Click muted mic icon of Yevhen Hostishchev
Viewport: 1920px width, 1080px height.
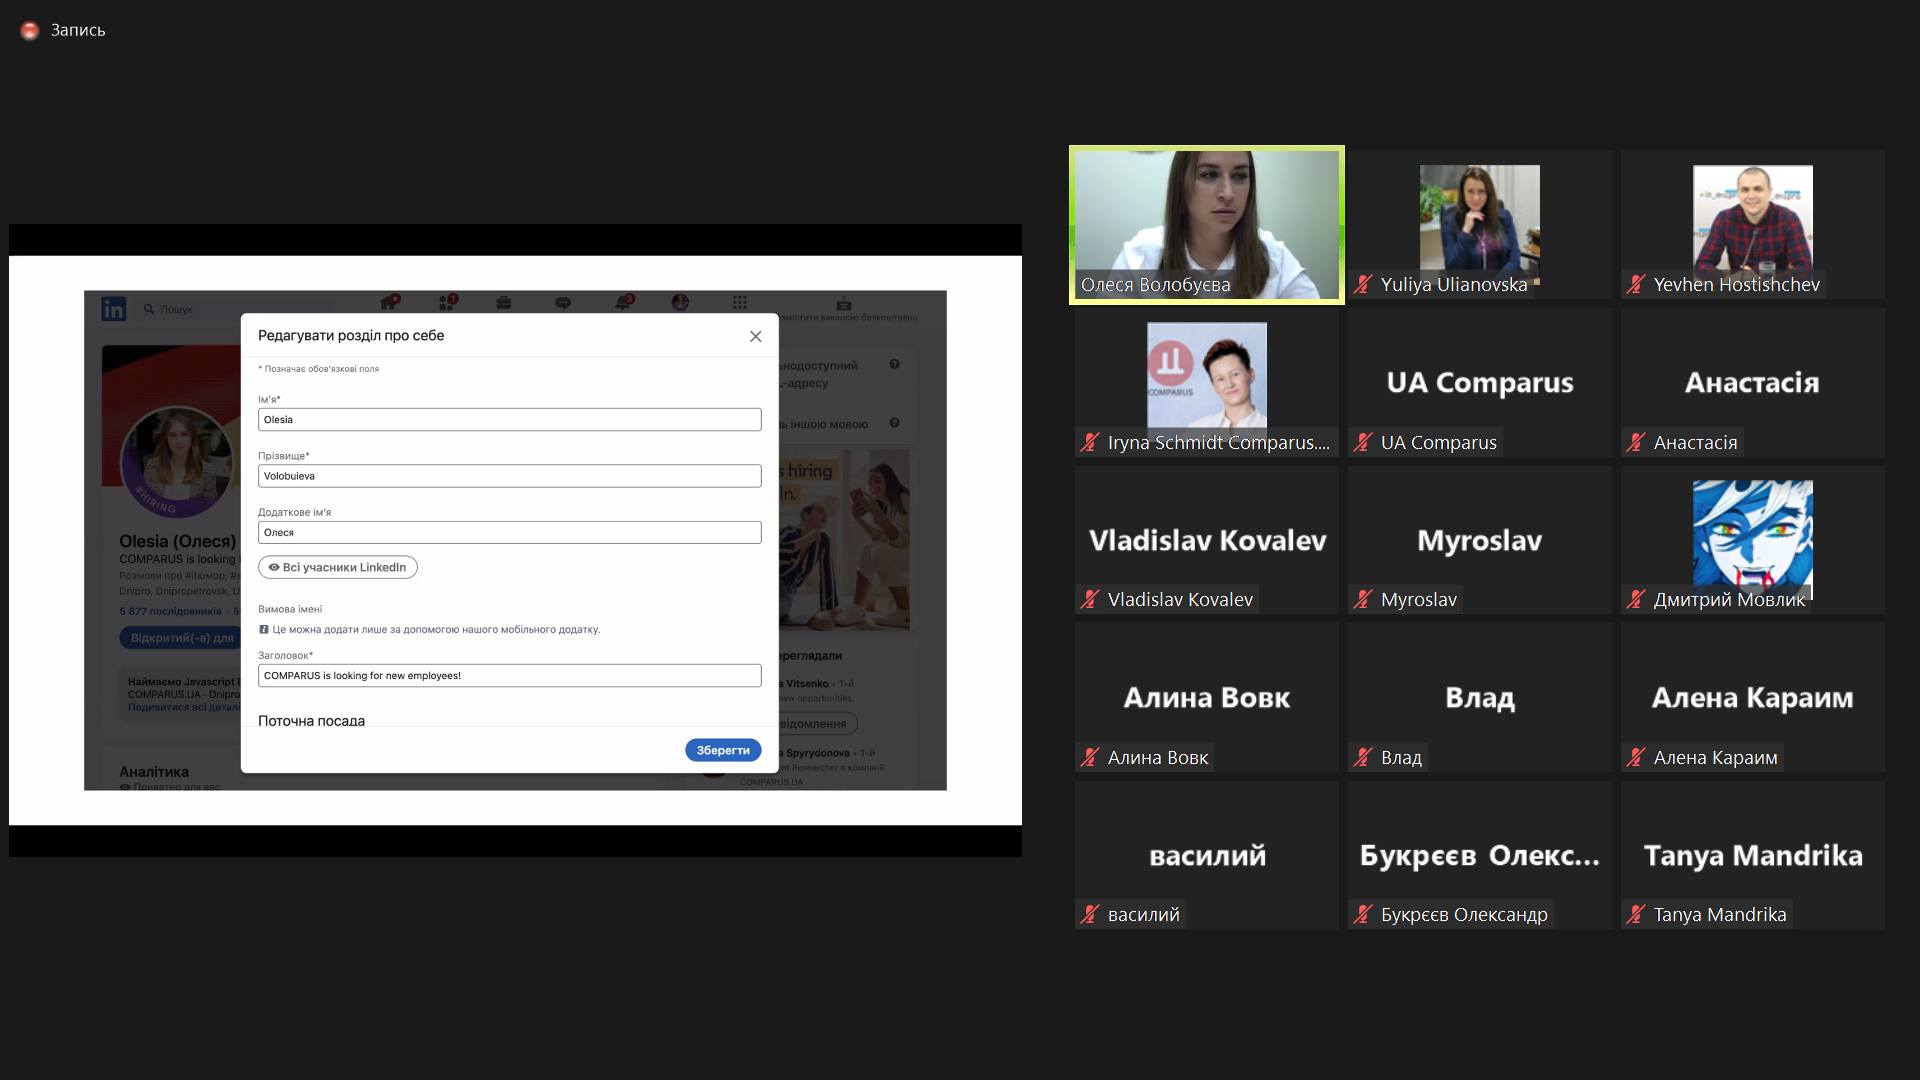pos(1636,285)
